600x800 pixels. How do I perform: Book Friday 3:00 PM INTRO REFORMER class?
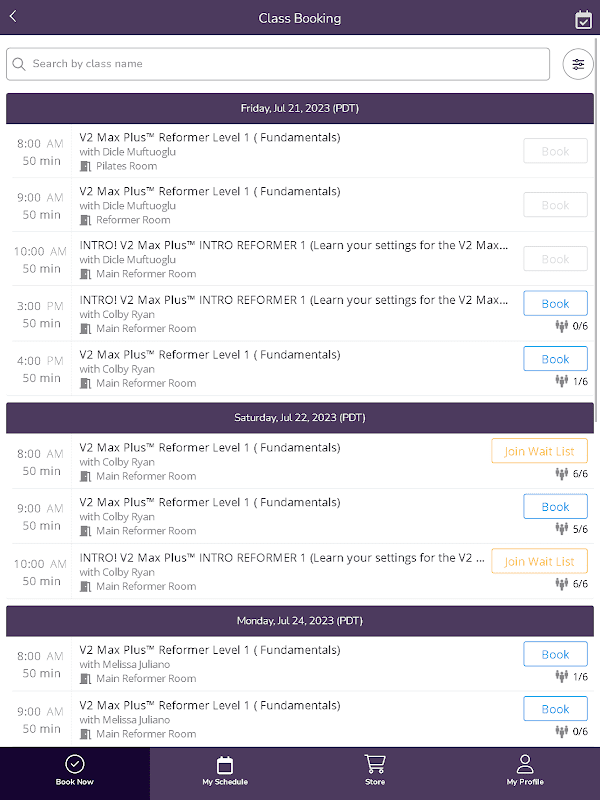coord(555,304)
